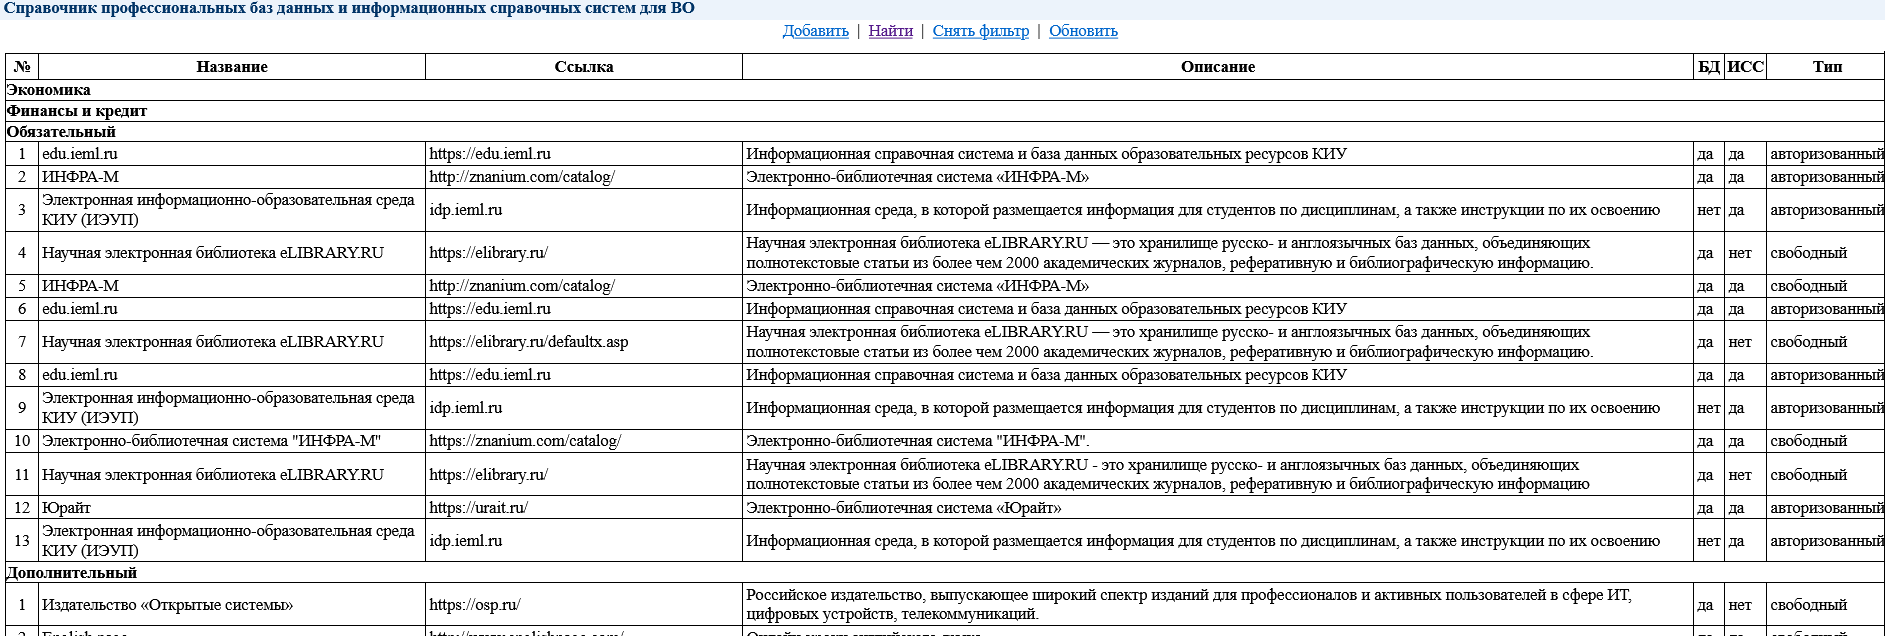Screen dimensions: 1885x636
Task: Click name cell "edu.ieml.ru" in Обязательный row 1
Action: click(x=232, y=154)
